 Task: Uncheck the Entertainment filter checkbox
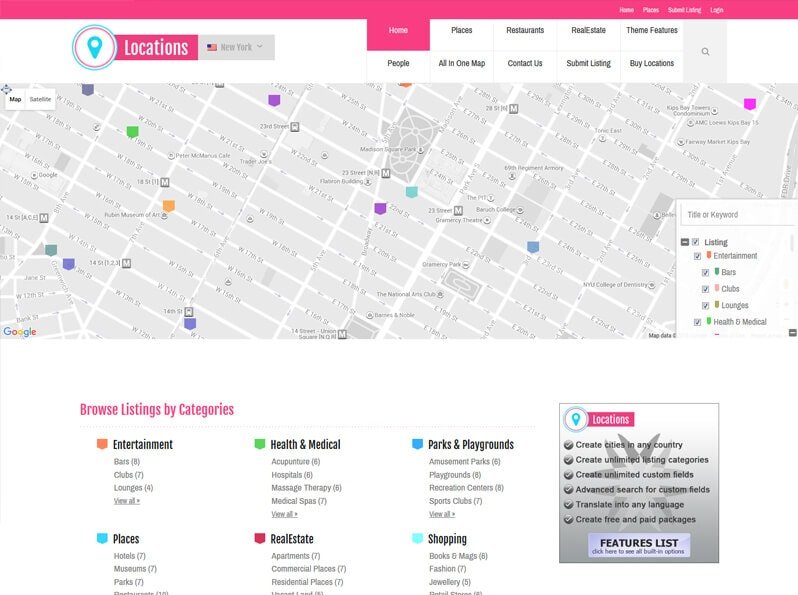coord(697,256)
